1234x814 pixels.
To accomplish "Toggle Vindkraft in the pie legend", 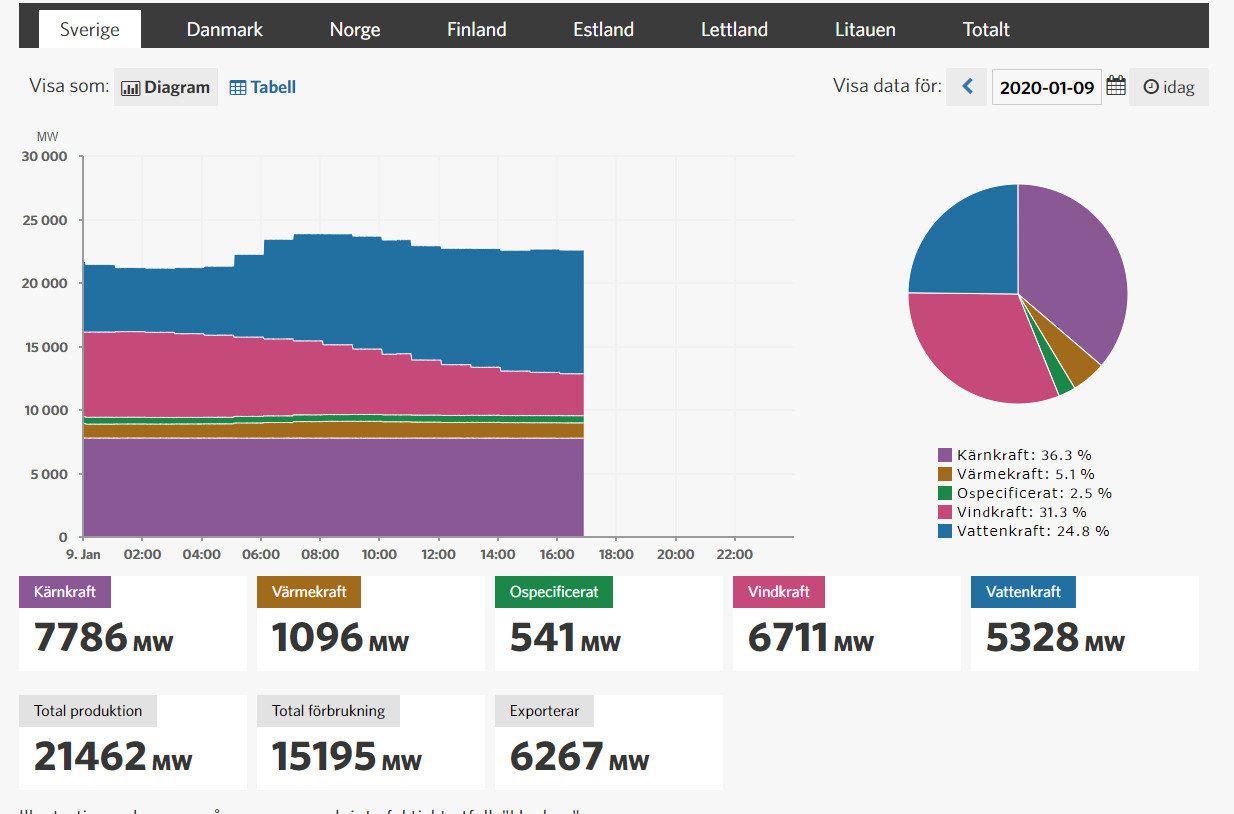I will point(1020,512).
